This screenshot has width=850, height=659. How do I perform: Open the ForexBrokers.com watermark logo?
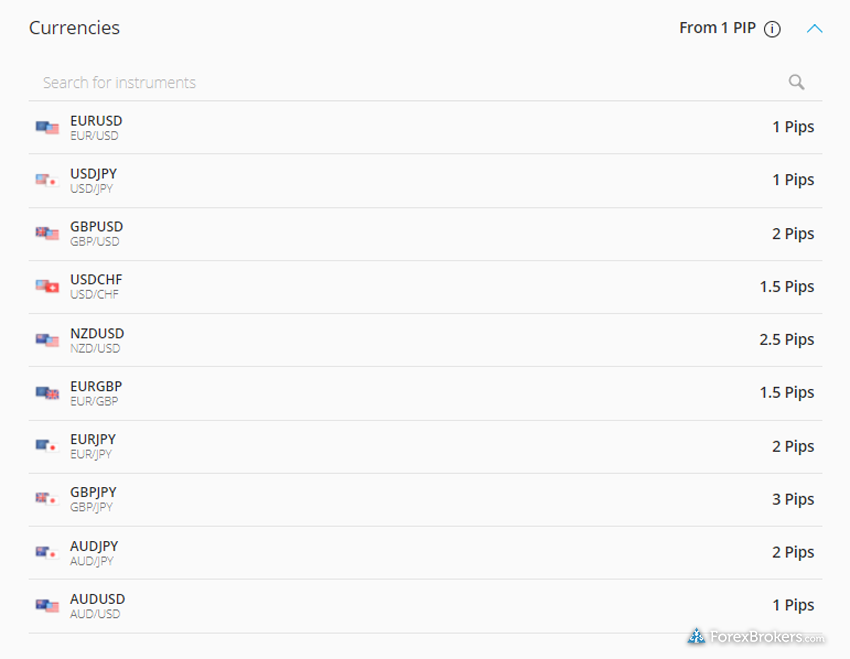[756, 636]
